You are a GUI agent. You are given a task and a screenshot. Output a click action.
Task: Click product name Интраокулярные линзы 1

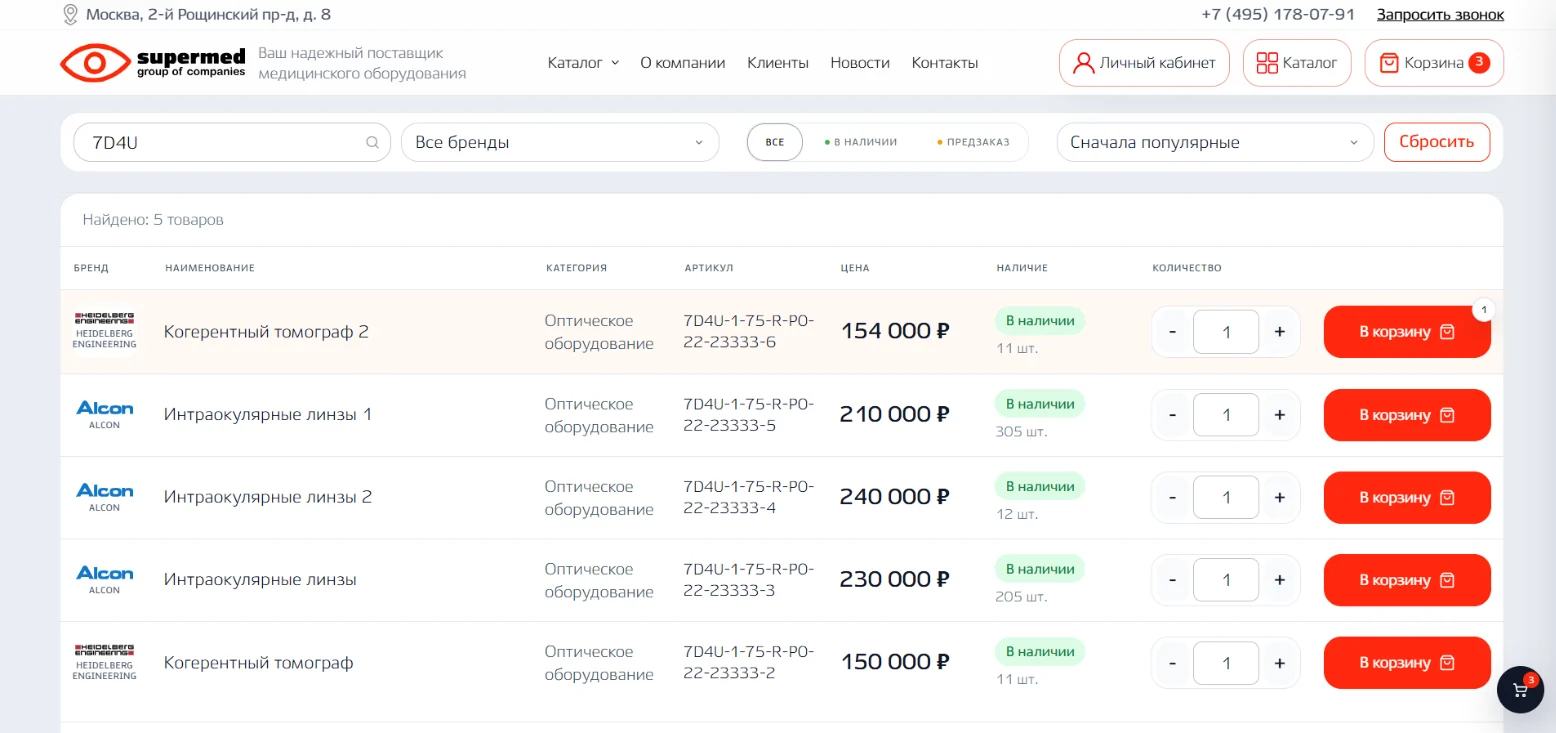[268, 414]
